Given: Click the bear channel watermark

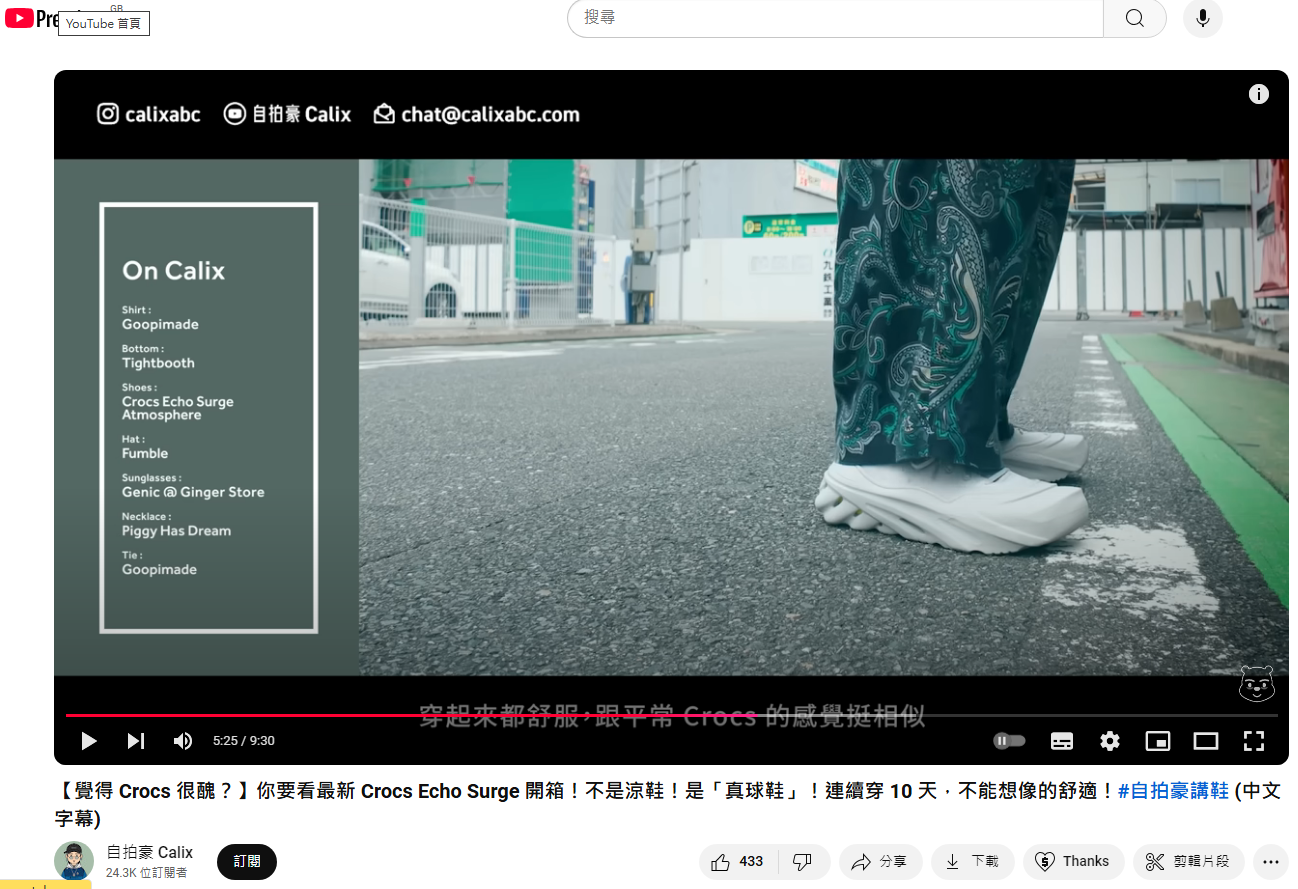Looking at the screenshot, I should point(1256,684).
